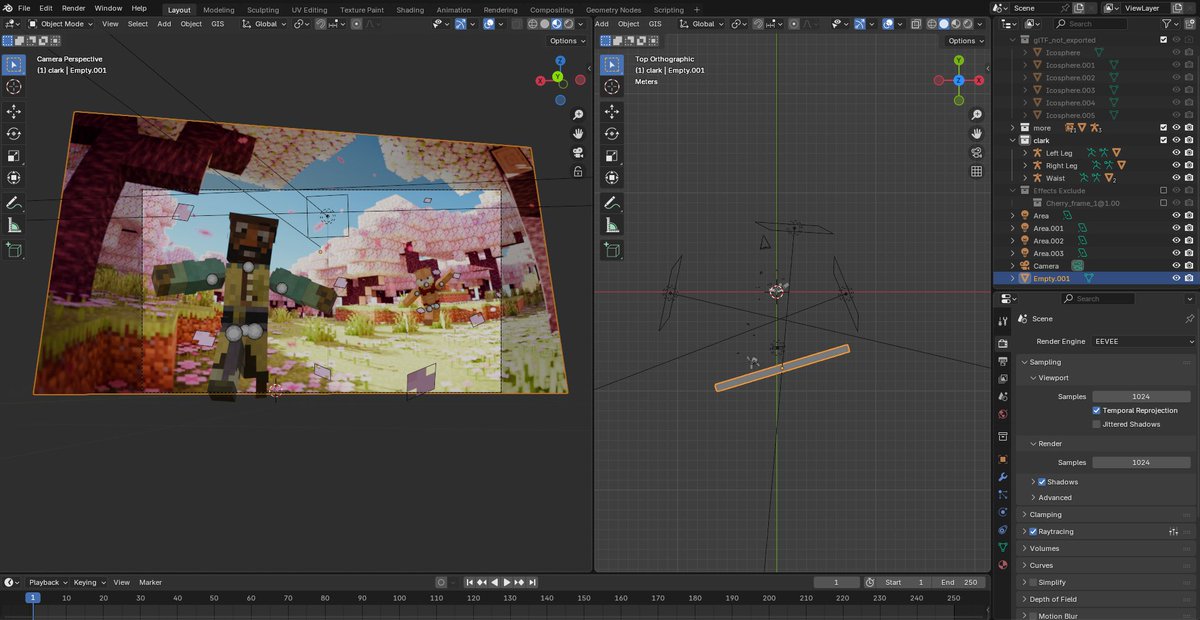Screen dimensions: 1200x620
Task: Open the File menu
Action: click(24, 8)
